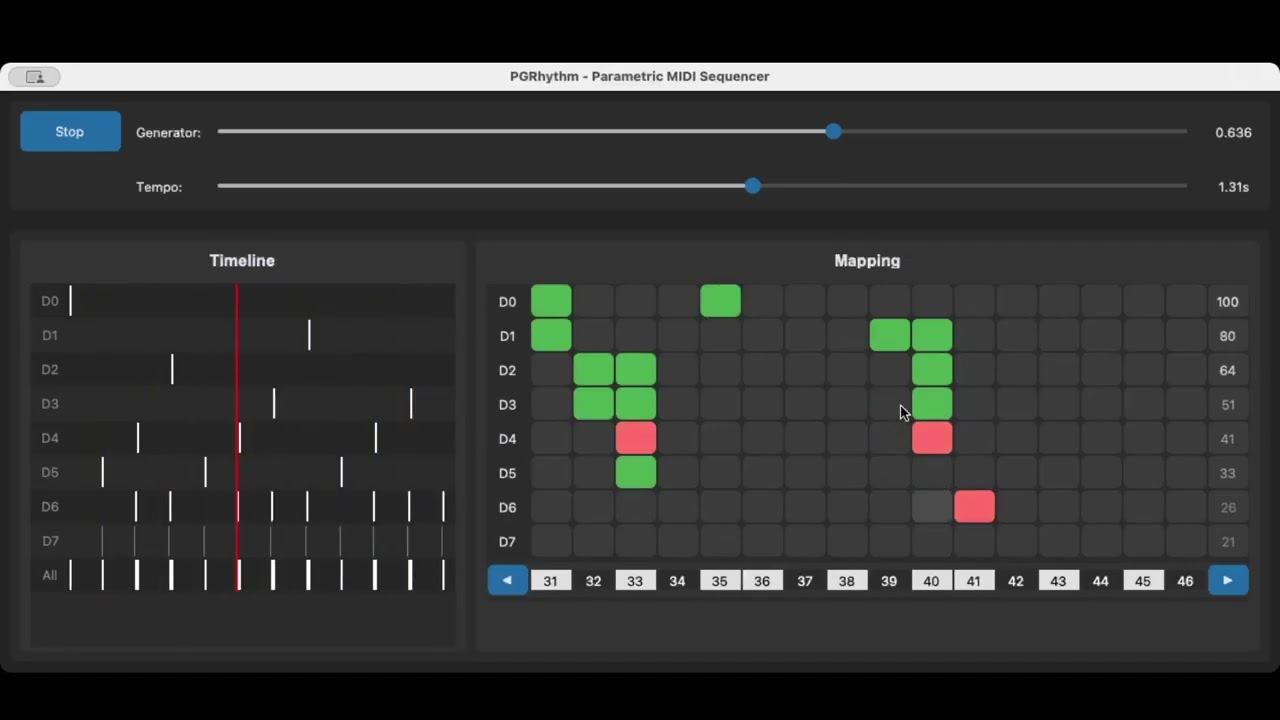The image size is (1280, 720).
Task: Toggle green cell at D3 column 32
Action: coord(593,404)
